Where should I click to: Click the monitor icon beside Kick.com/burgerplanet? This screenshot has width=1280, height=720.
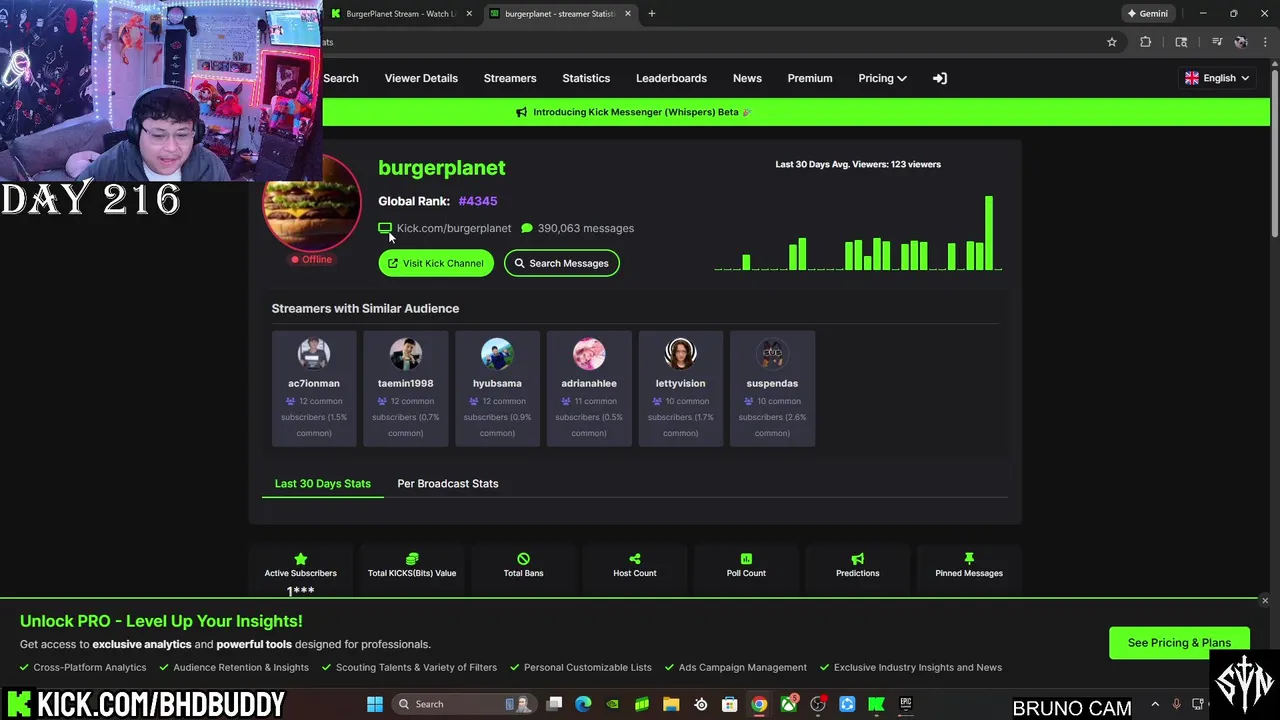coord(385,228)
